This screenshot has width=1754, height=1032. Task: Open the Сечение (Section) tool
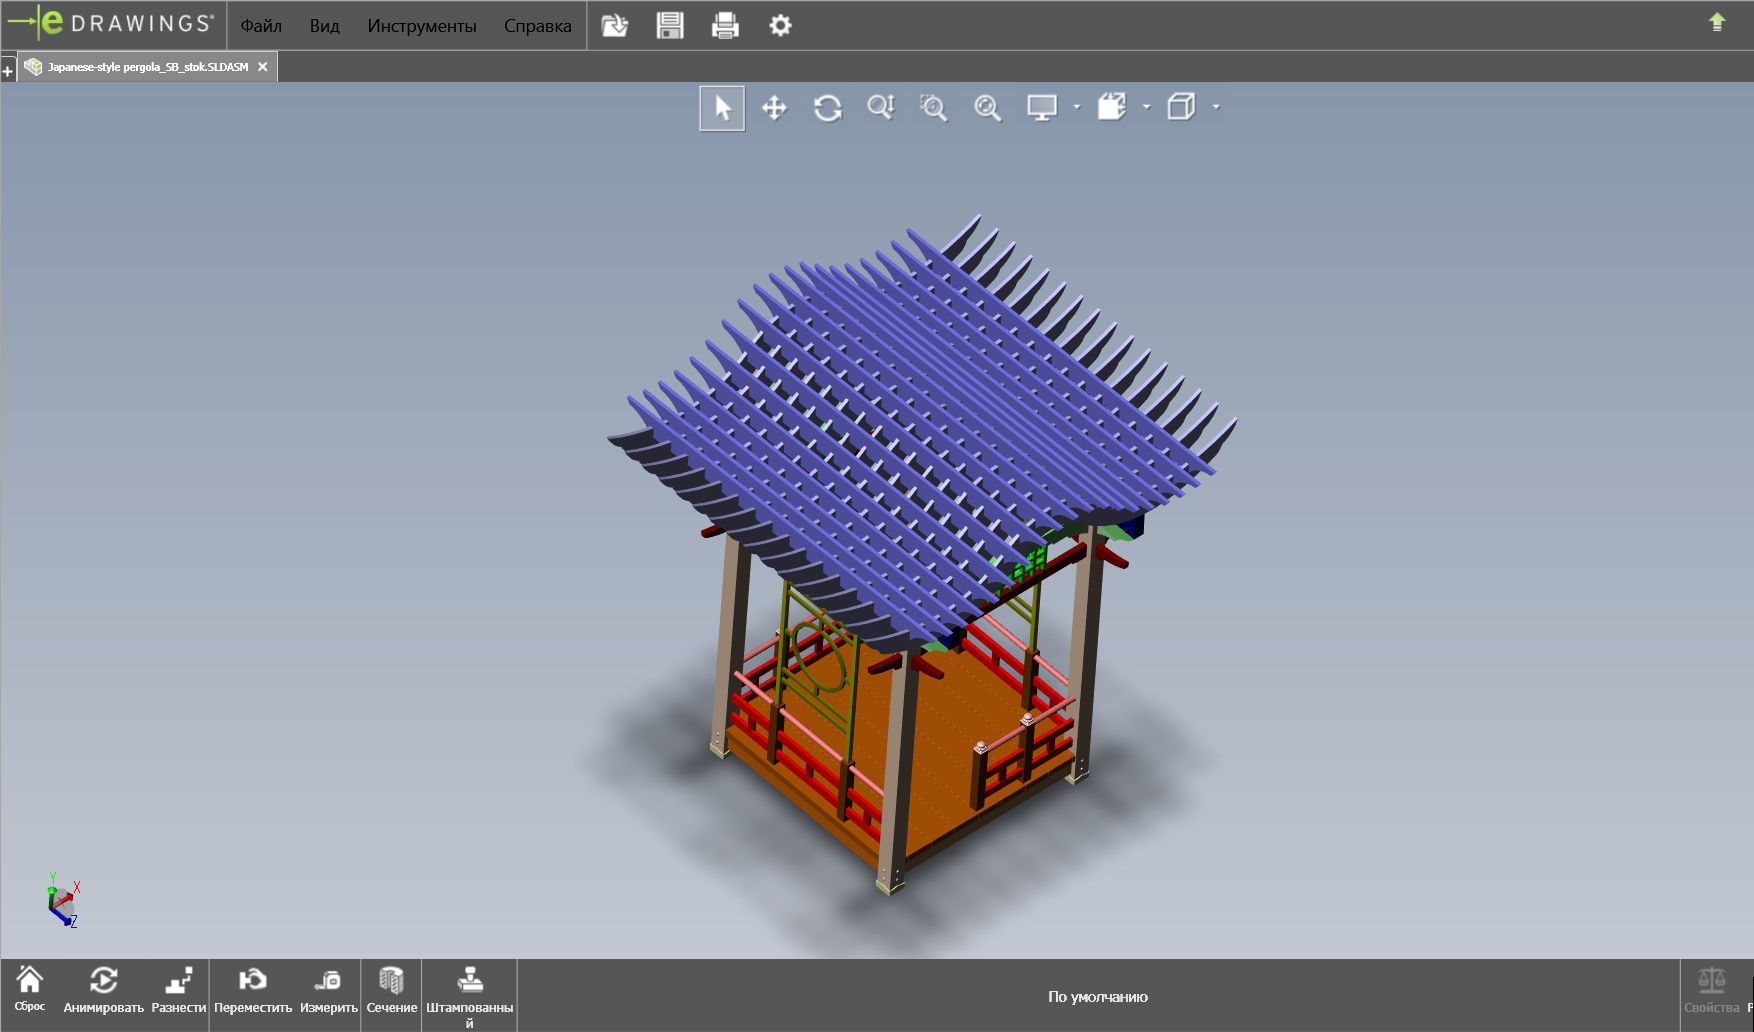pos(390,993)
